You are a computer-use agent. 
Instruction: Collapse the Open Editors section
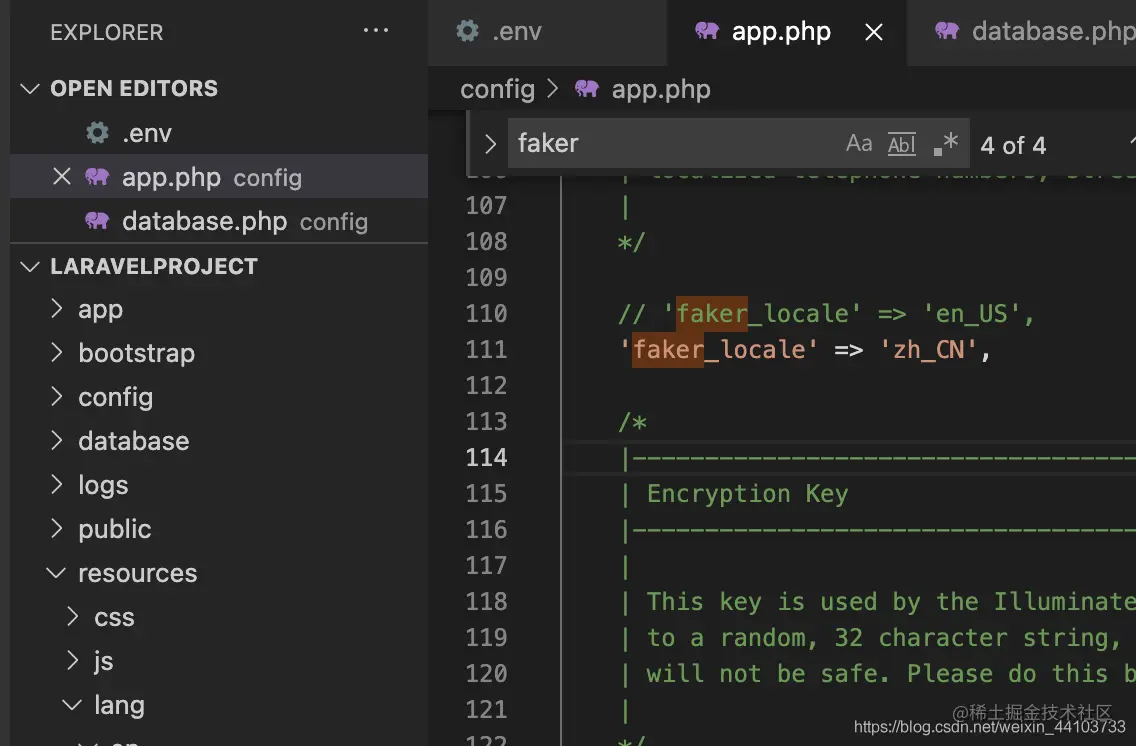30,88
